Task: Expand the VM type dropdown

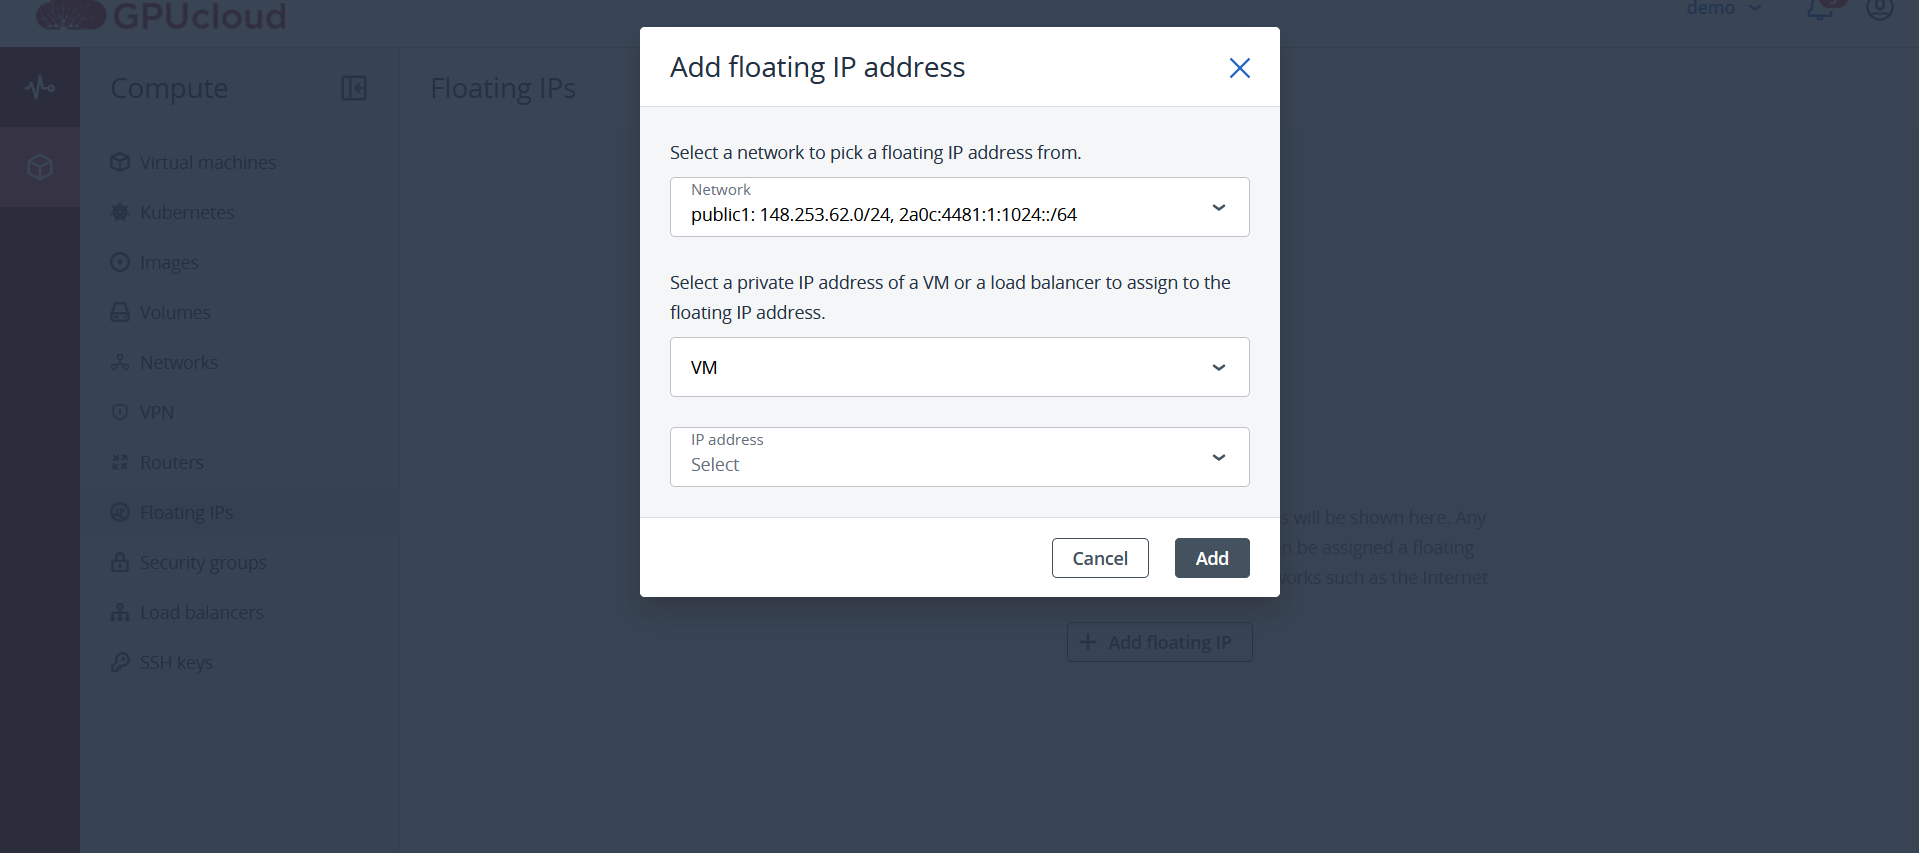Action: tap(959, 367)
